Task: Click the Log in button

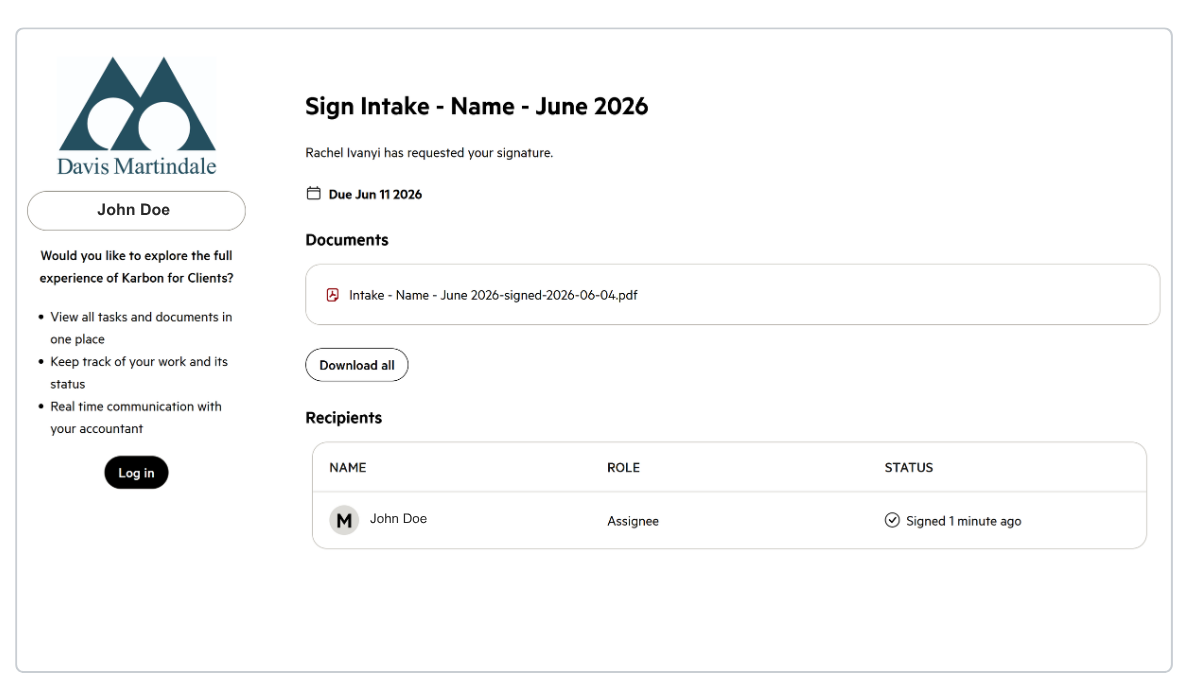Action: tap(136, 473)
